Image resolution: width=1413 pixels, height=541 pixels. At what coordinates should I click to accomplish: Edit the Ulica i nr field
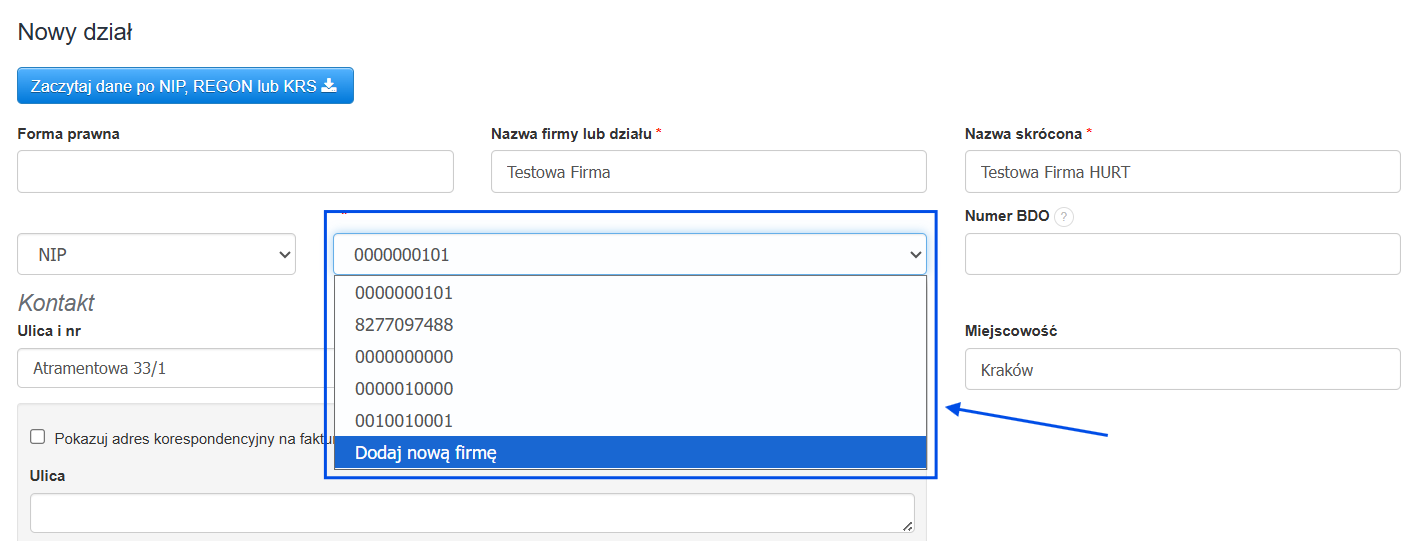click(170, 368)
